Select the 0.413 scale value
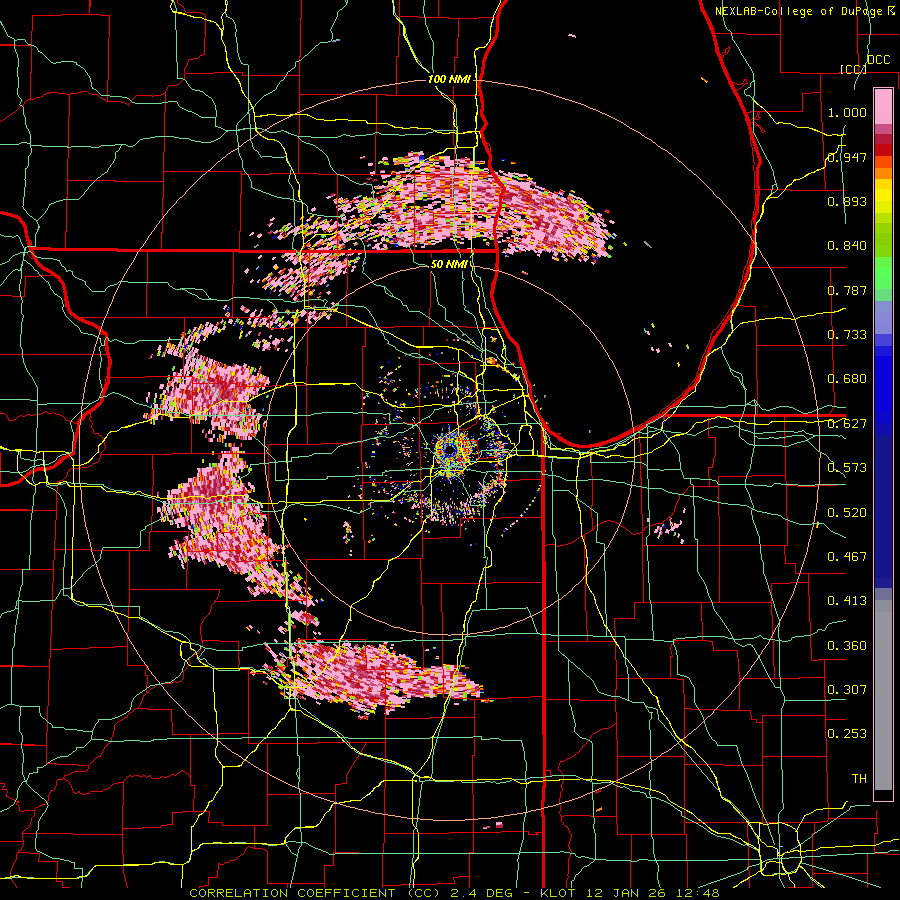Image resolution: width=900 pixels, height=900 pixels. tap(847, 601)
